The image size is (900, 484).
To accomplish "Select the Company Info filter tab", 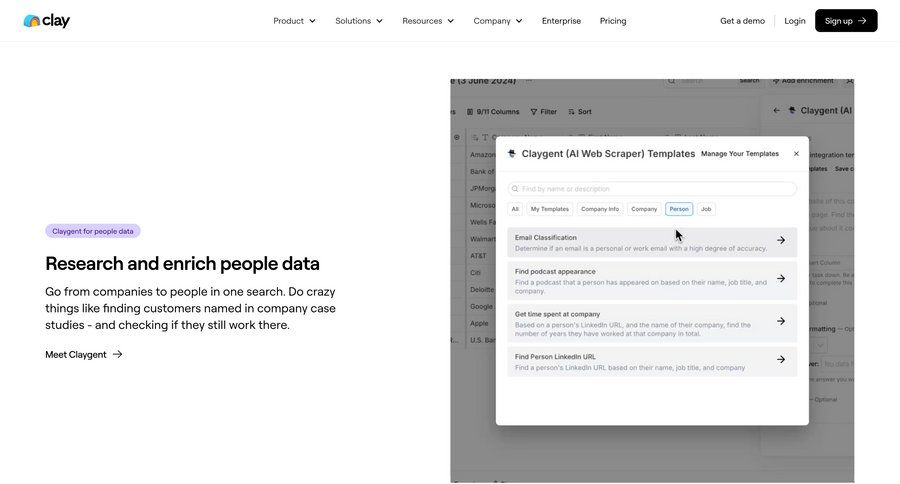I will click(x=600, y=209).
